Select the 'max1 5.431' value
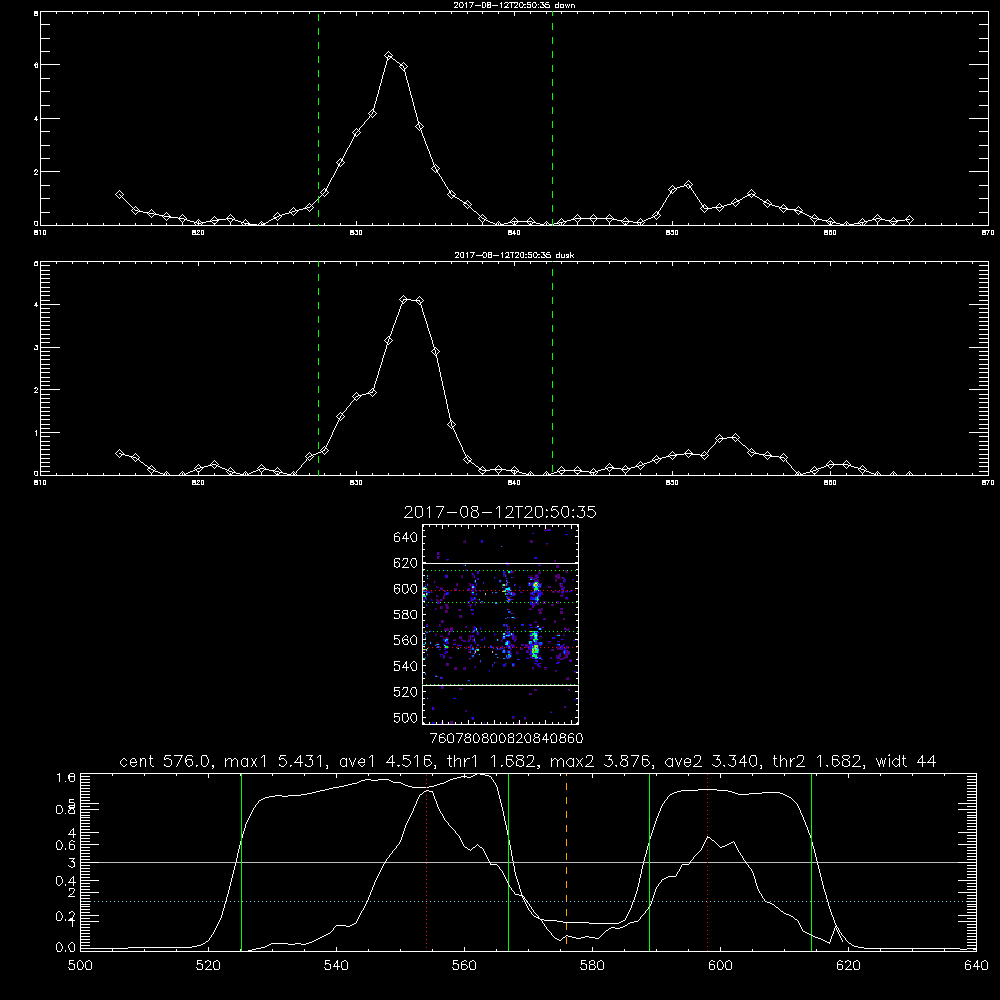 pos(272,761)
